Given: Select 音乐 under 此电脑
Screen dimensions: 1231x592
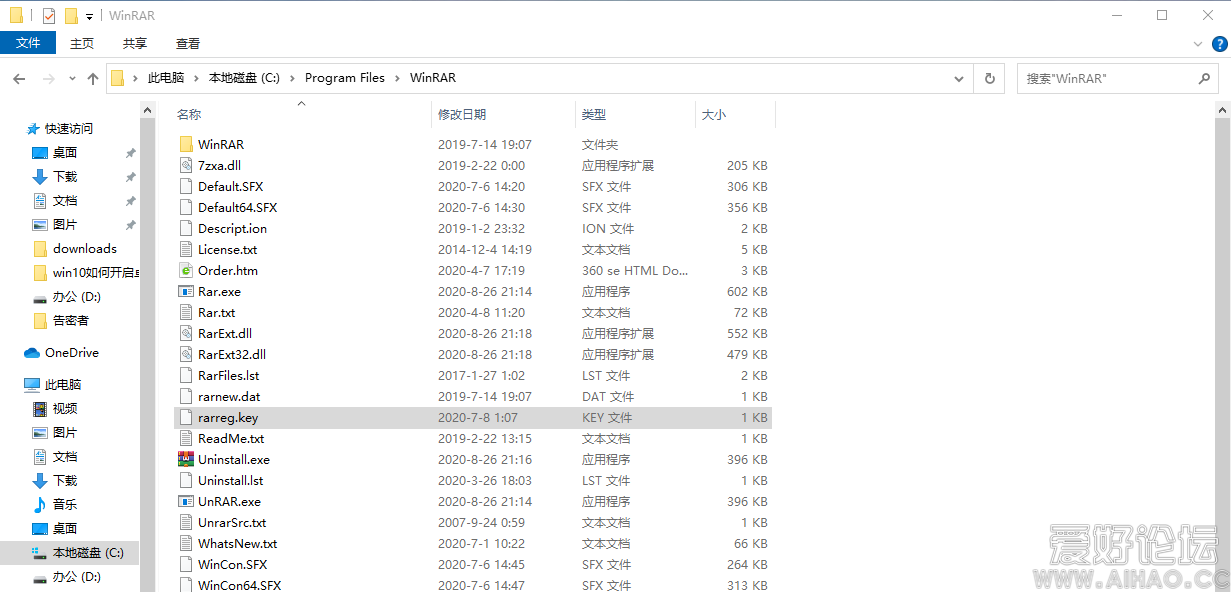Looking at the screenshot, I should (65, 505).
